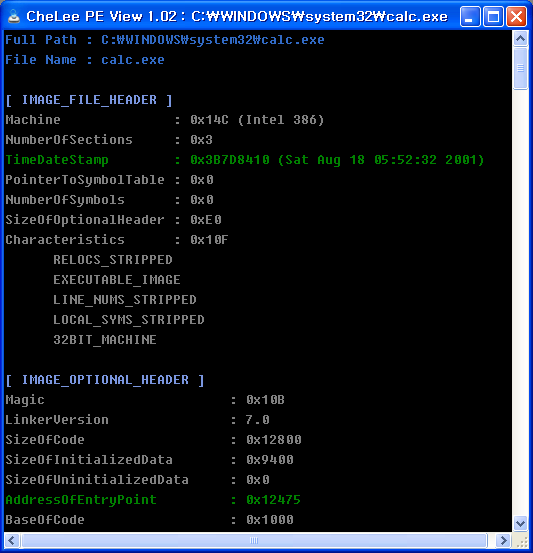Click the [ IMAGE_FILE_HEADER ] heading

tap(89, 100)
